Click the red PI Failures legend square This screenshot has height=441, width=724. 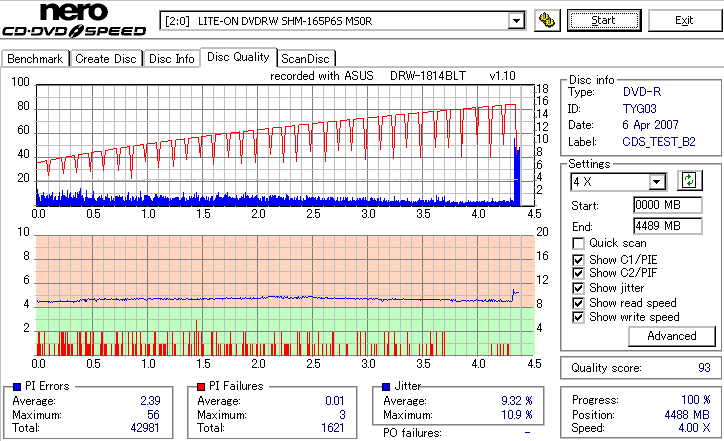pos(201,387)
